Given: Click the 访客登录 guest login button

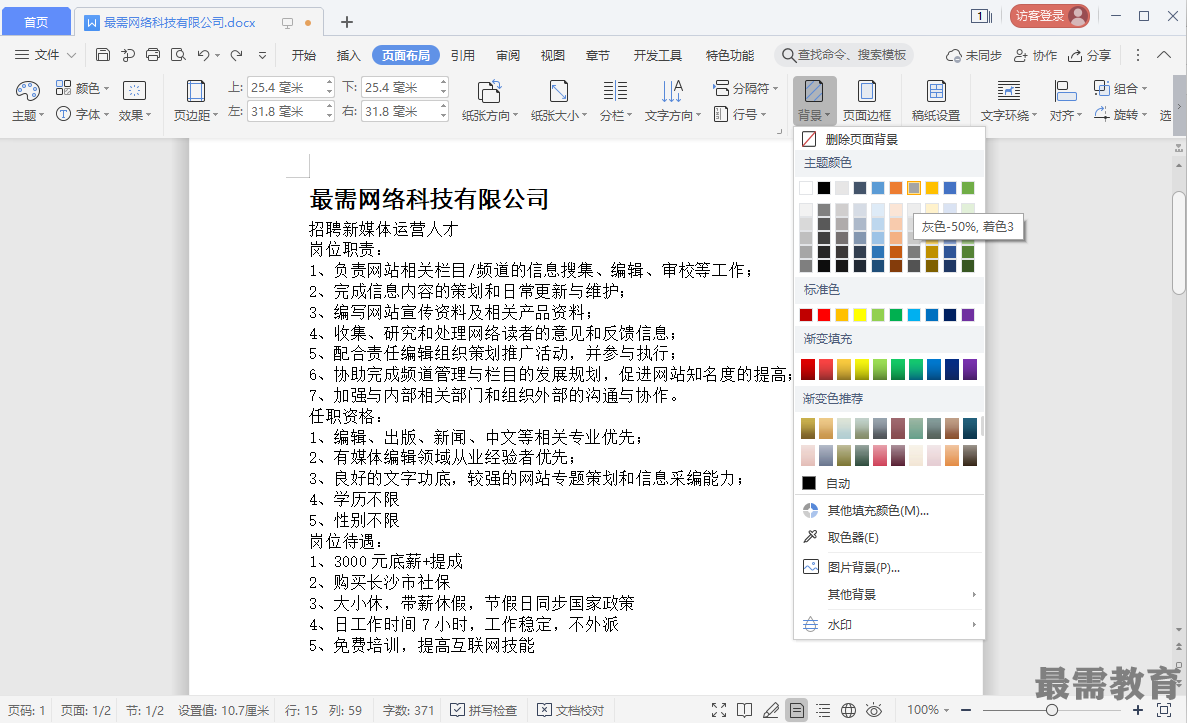Looking at the screenshot, I should (1049, 16).
